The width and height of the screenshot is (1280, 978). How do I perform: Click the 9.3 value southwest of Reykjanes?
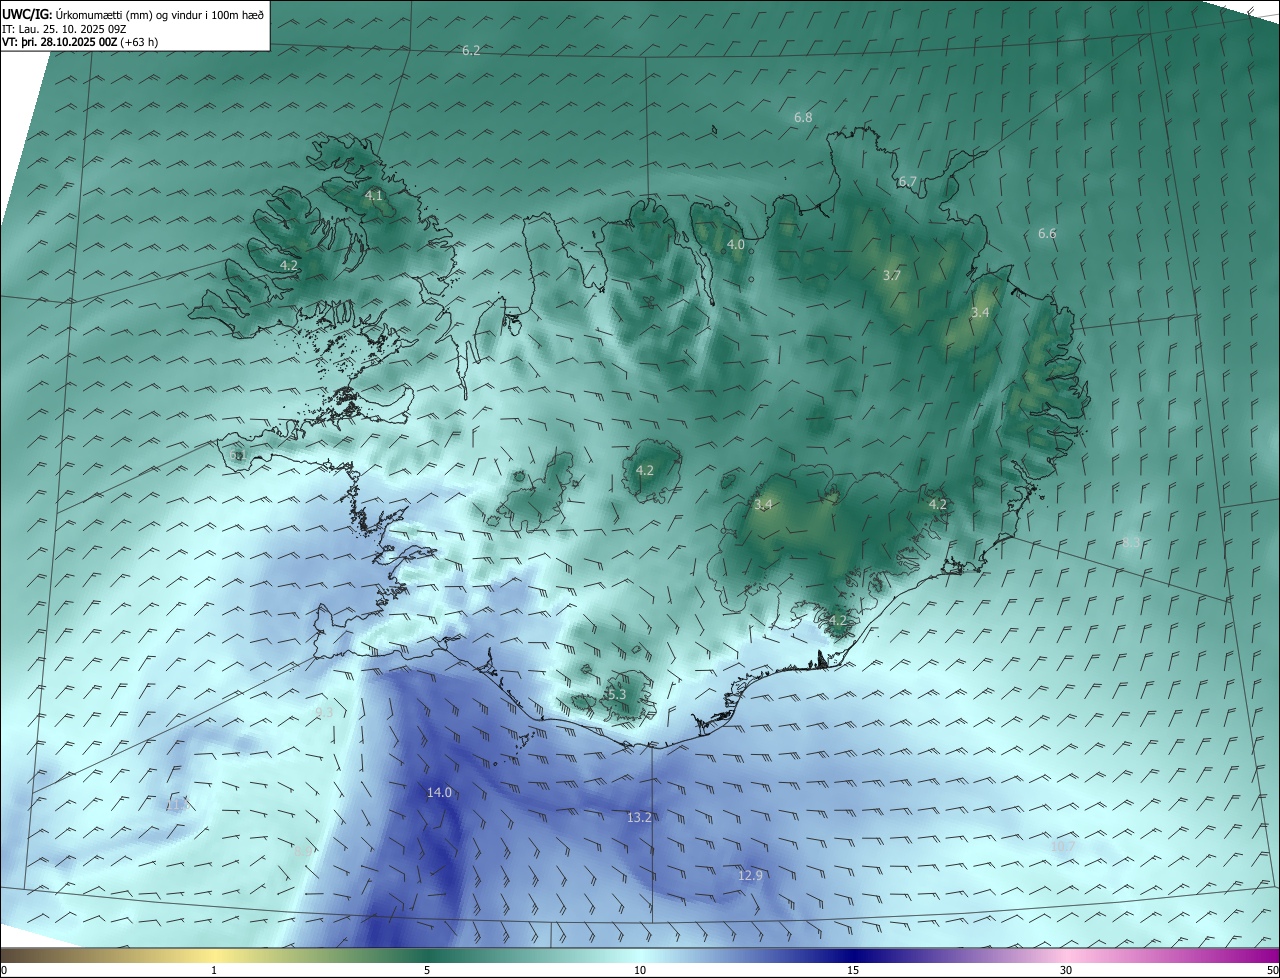click(324, 712)
